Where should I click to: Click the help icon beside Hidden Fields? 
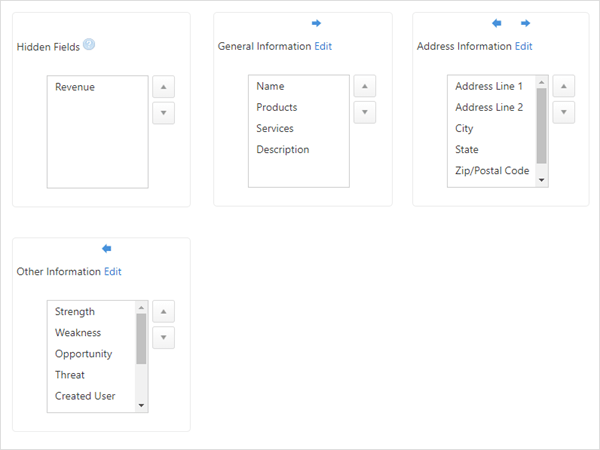coord(89,44)
